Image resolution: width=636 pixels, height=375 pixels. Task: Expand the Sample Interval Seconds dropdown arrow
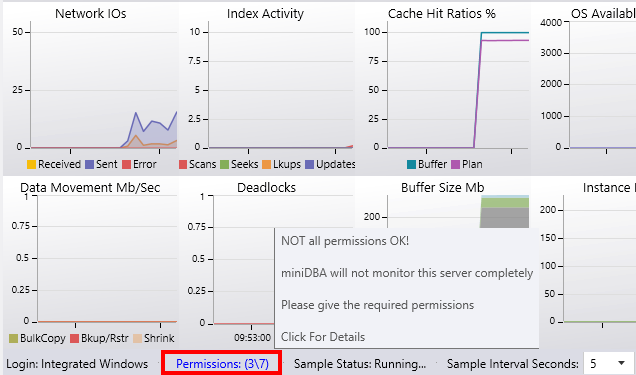pos(621,363)
